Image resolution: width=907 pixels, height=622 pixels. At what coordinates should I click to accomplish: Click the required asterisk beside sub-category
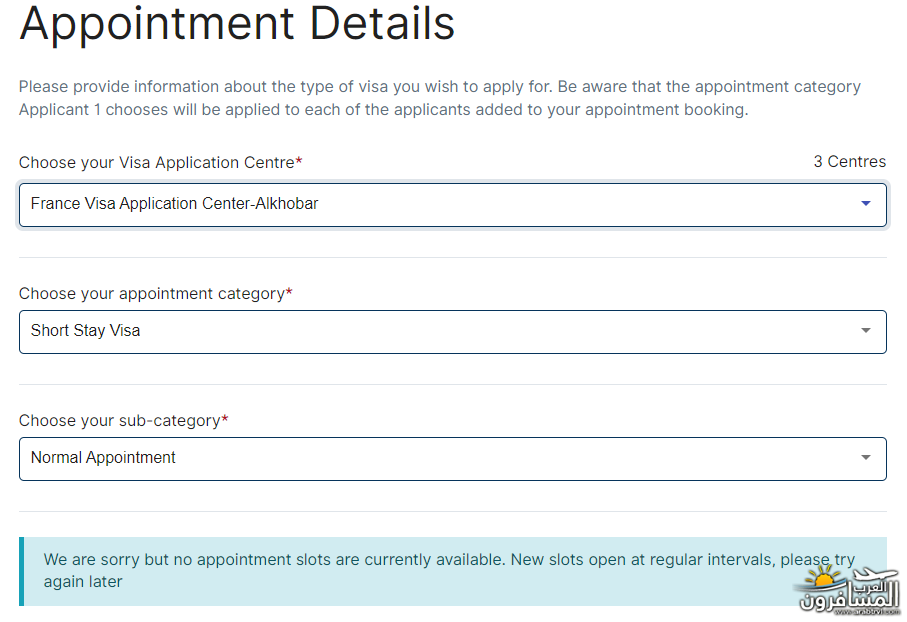pyautogui.click(x=225, y=418)
